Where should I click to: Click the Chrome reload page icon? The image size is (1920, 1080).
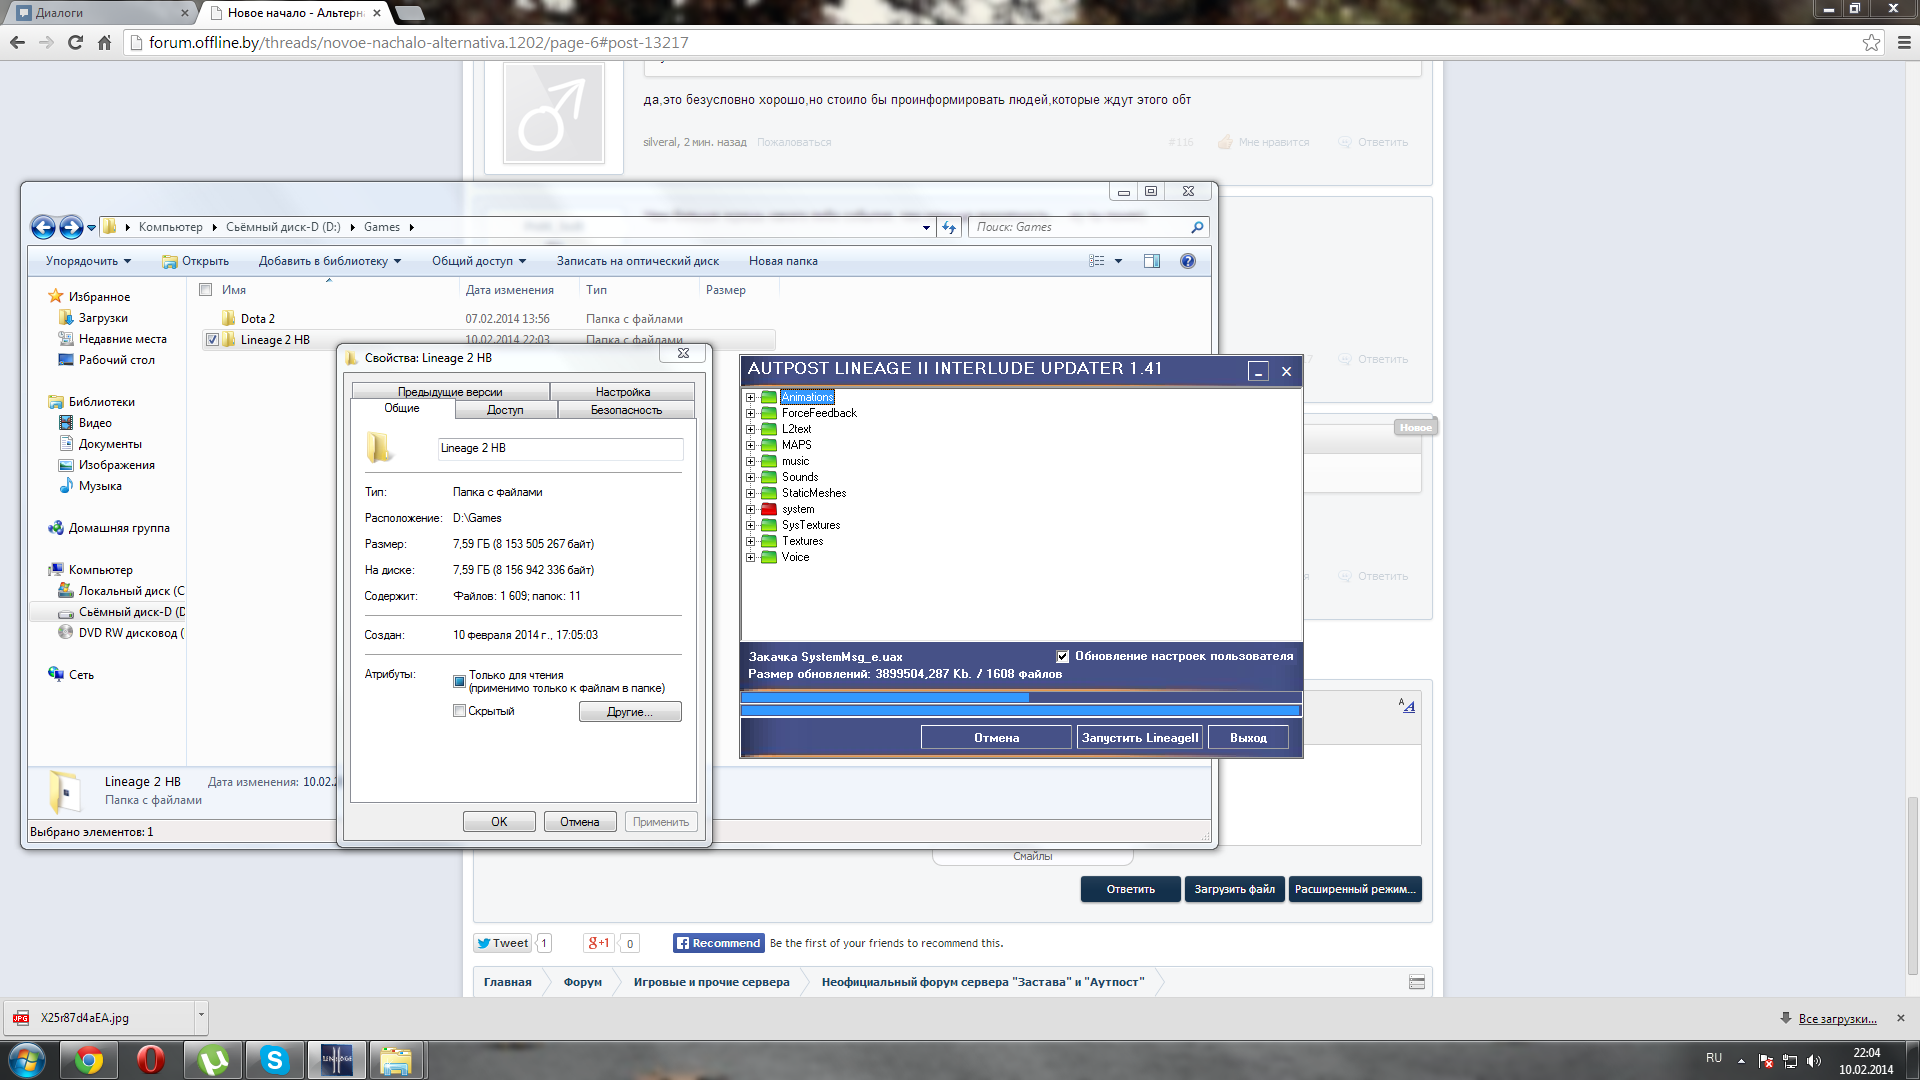pyautogui.click(x=75, y=42)
